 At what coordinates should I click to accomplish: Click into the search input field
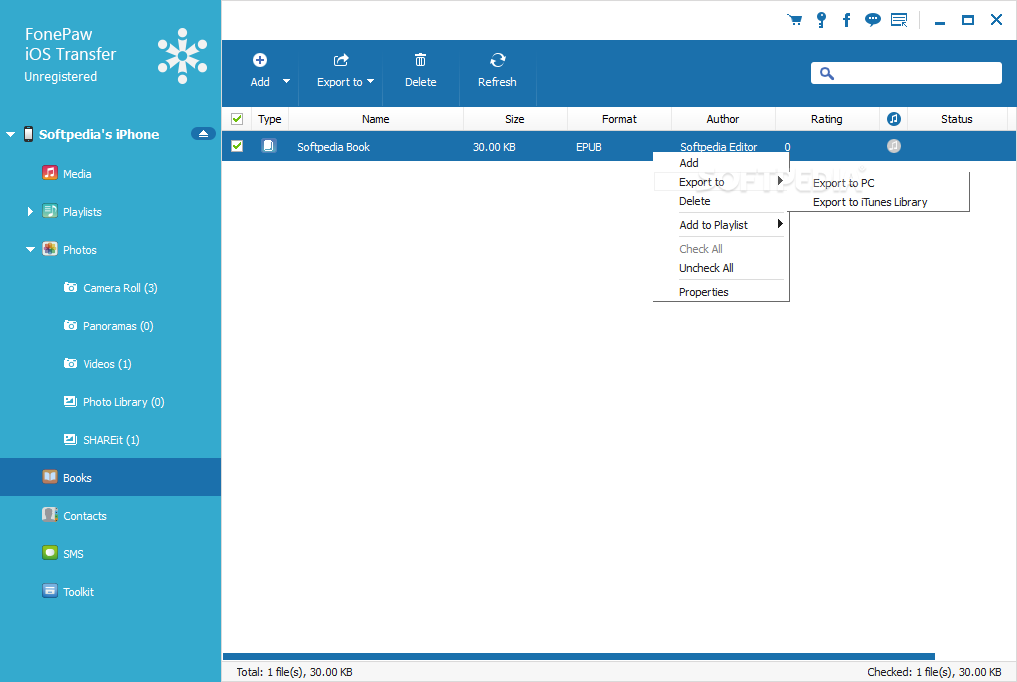click(x=906, y=73)
